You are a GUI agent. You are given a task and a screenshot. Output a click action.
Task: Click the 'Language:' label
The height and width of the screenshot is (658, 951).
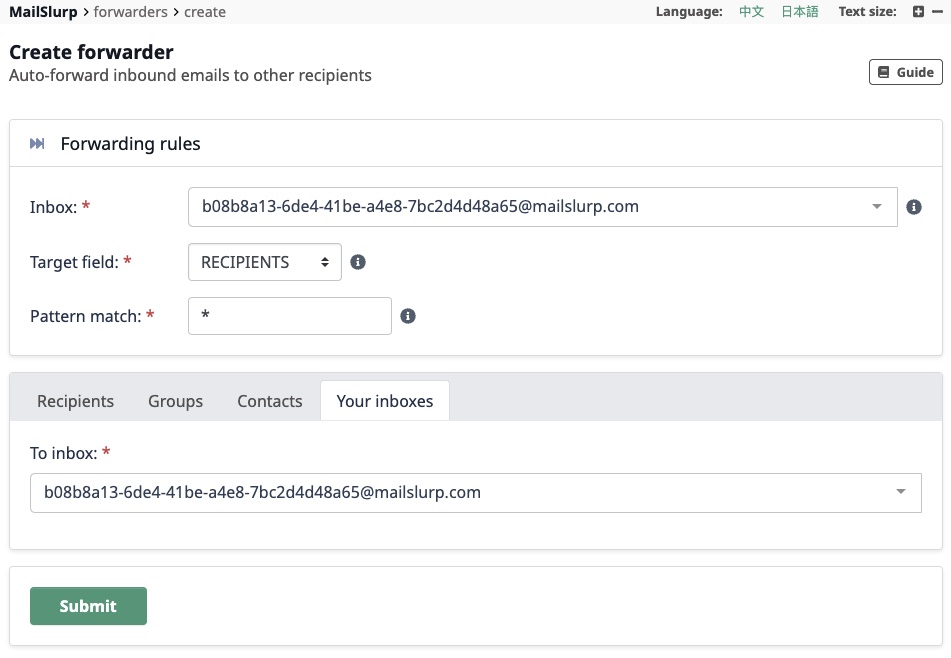pyautogui.click(x=689, y=12)
